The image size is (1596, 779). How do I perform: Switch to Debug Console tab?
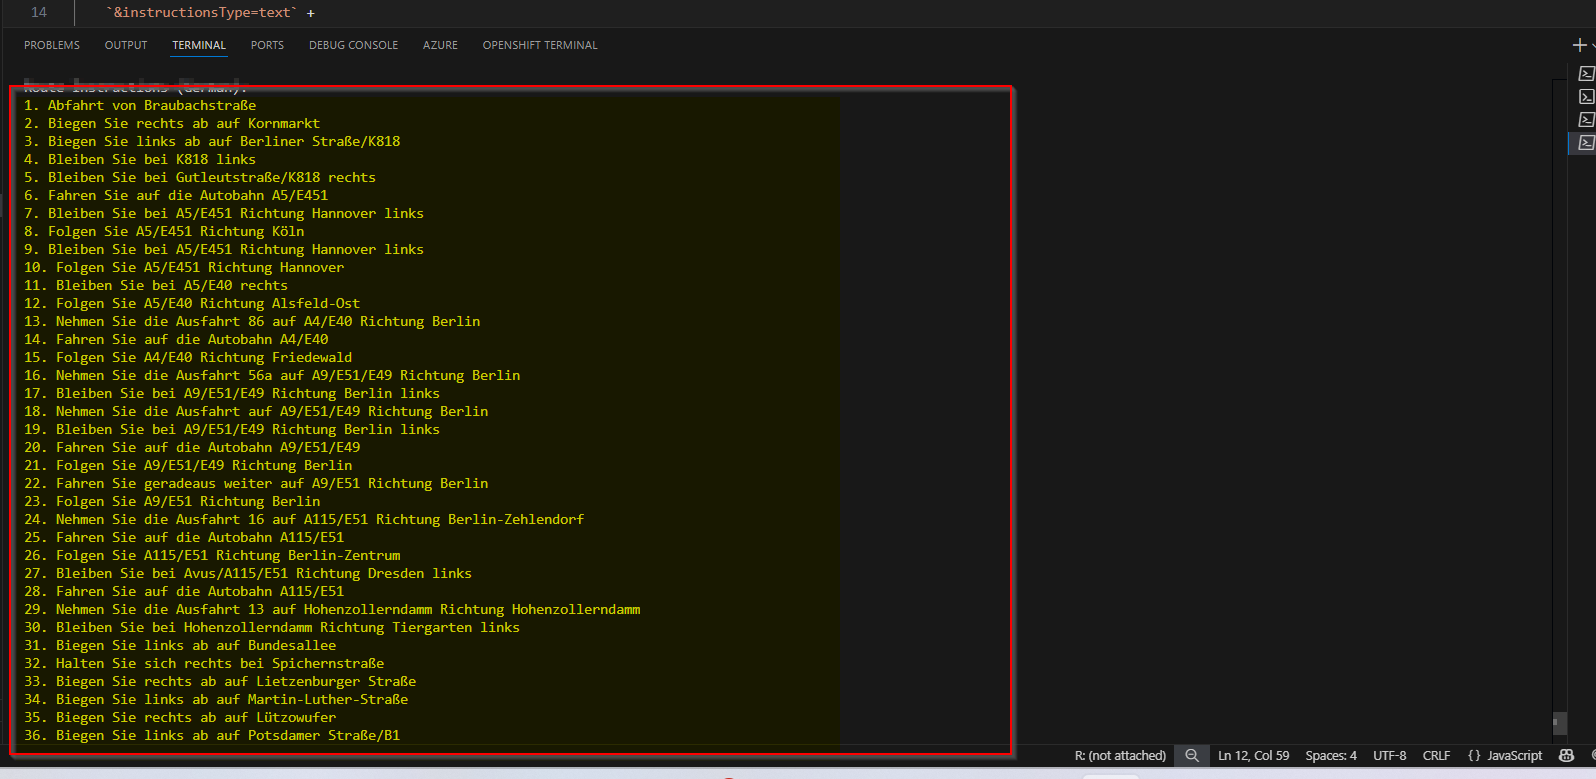353,45
